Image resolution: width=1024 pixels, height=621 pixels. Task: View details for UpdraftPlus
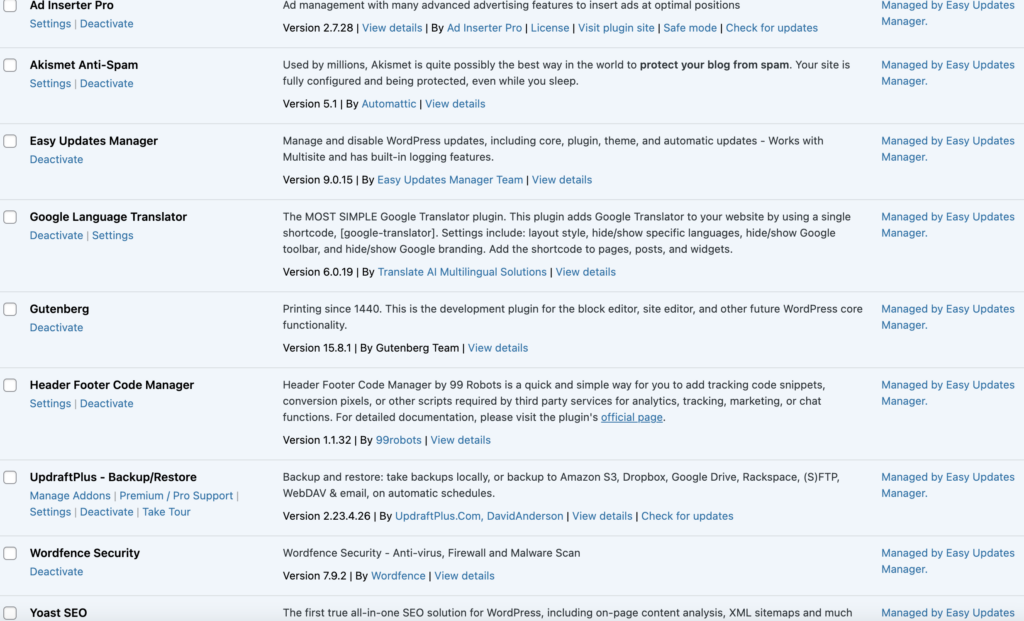[602, 516]
